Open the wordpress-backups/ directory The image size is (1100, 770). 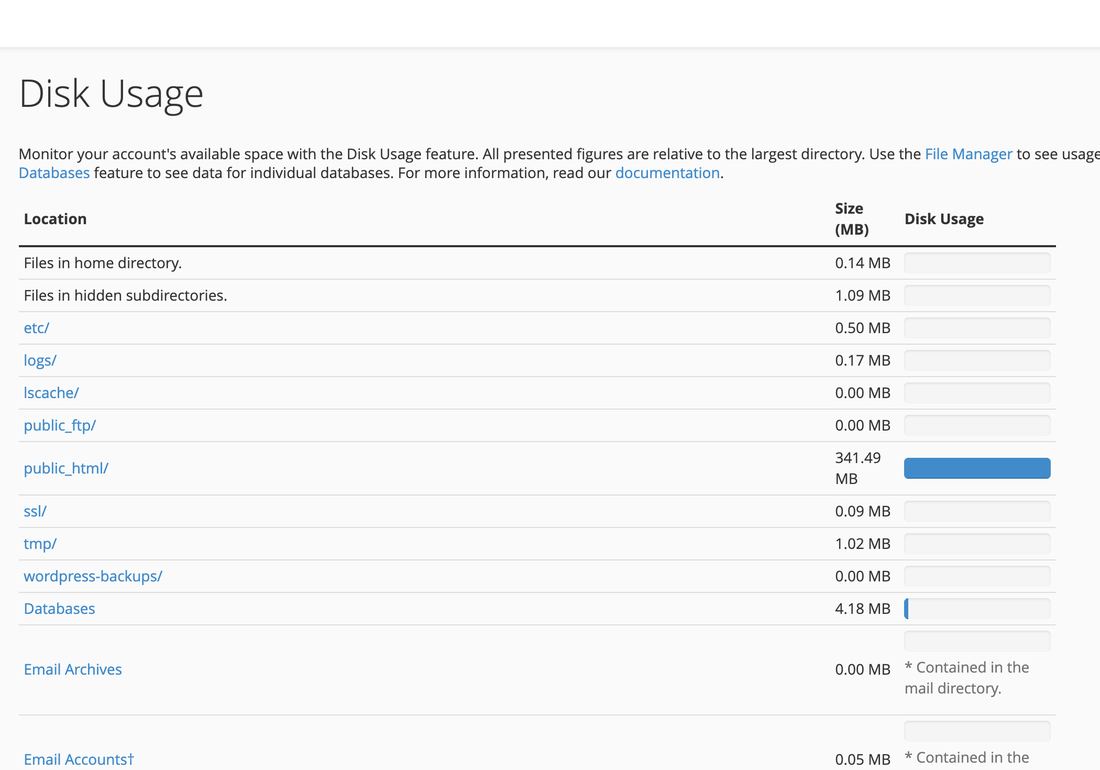tap(93, 576)
